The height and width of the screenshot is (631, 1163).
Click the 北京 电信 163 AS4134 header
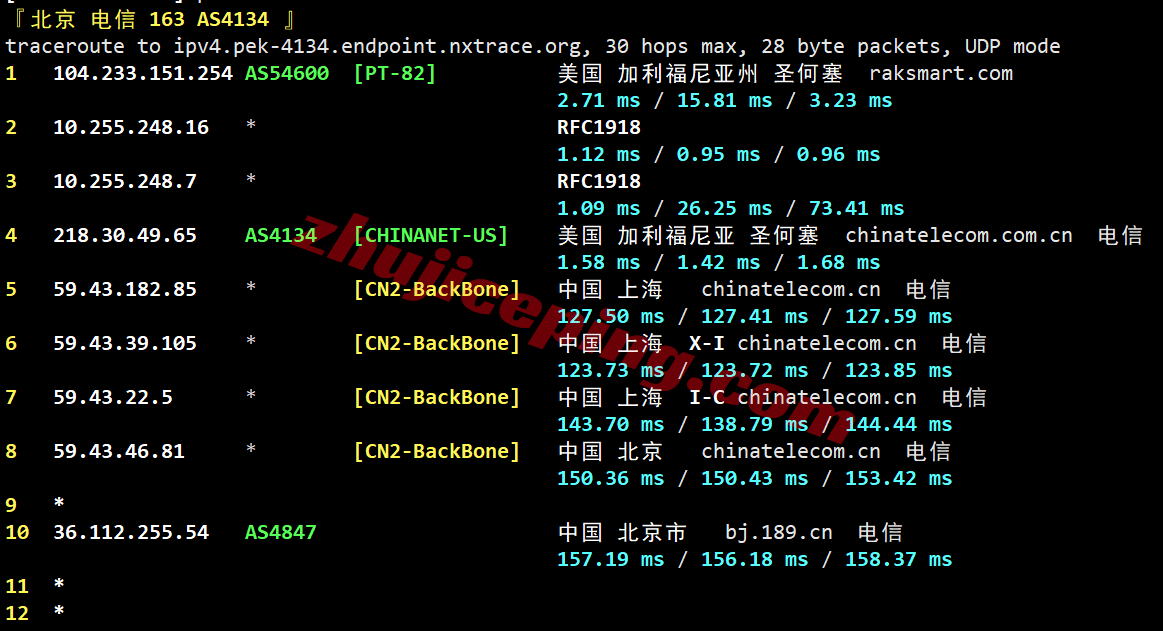(x=149, y=19)
